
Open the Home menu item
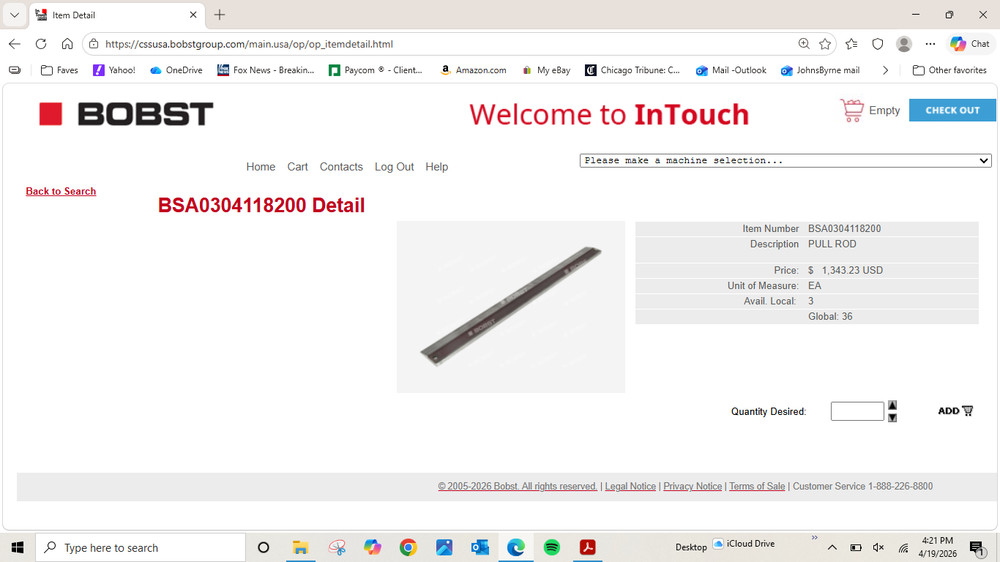[x=261, y=166]
